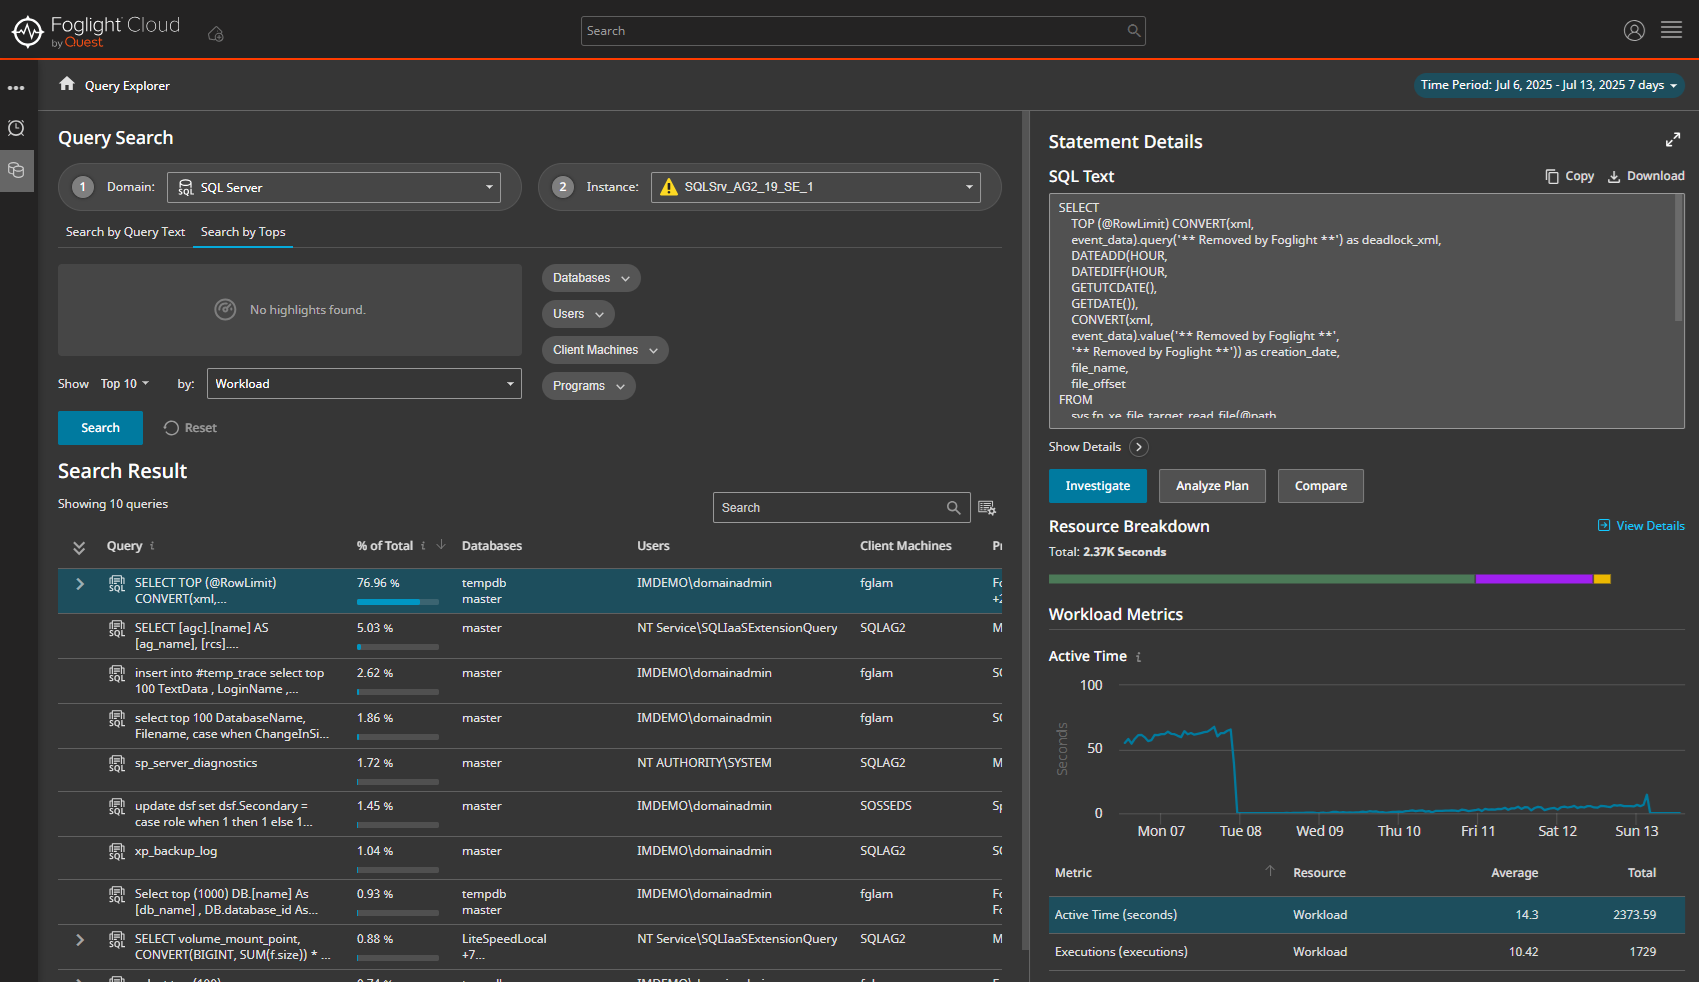Select update dsf set dsf.Secondary row
The height and width of the screenshot is (982, 1699).
[530, 814]
